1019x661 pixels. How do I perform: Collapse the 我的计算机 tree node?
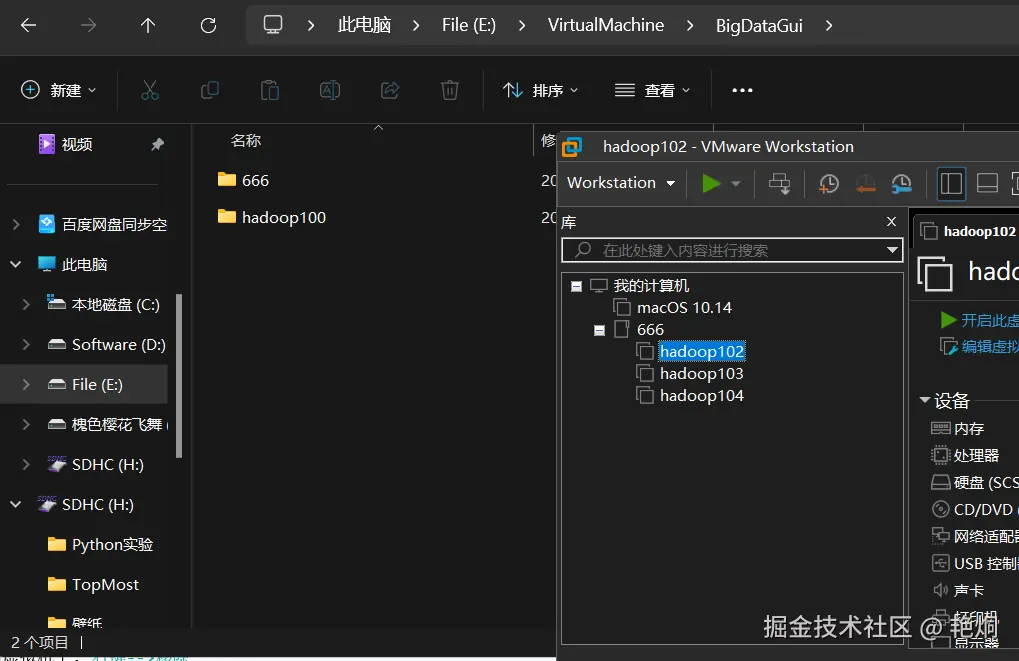click(576, 286)
